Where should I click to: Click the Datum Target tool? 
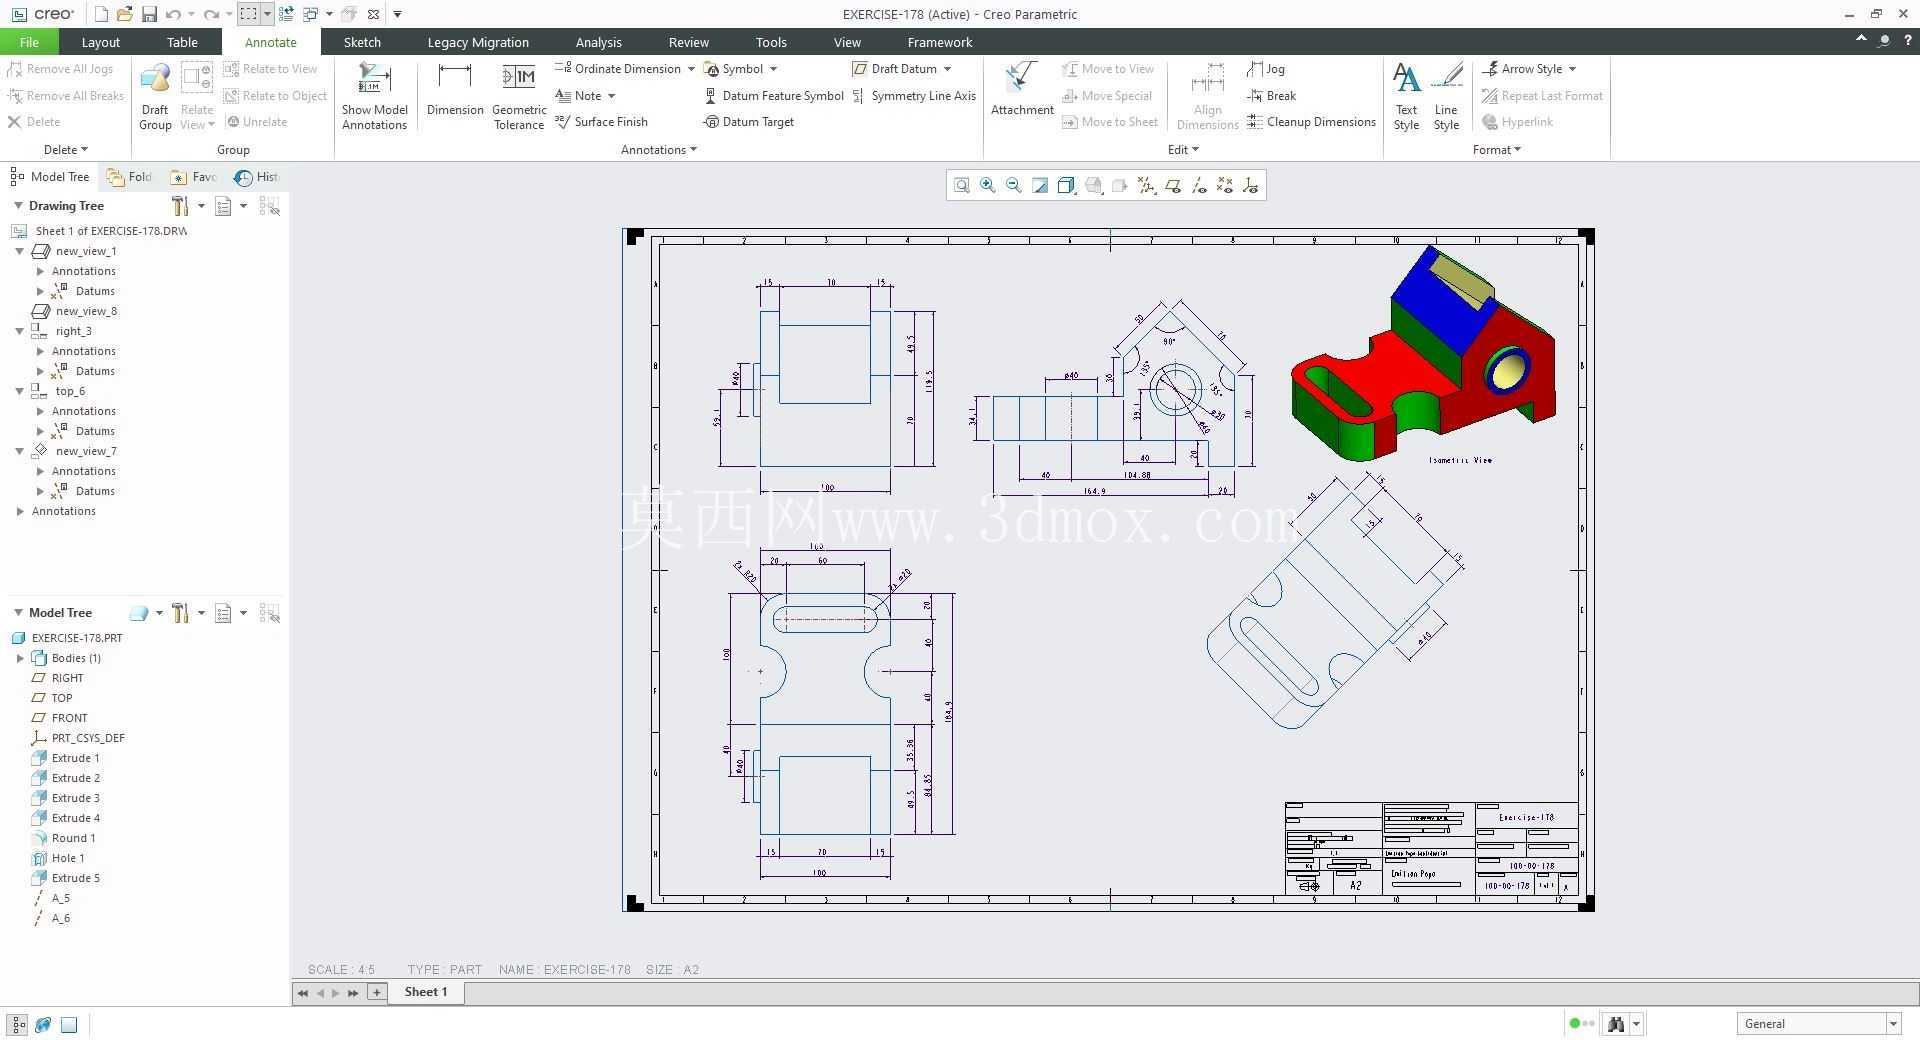[749, 122]
